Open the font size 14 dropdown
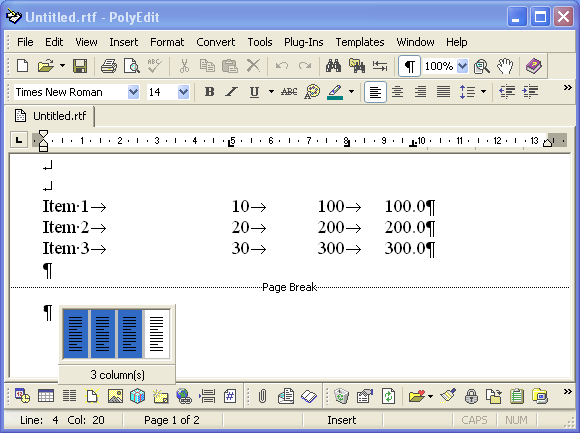The image size is (580, 433). click(183, 92)
